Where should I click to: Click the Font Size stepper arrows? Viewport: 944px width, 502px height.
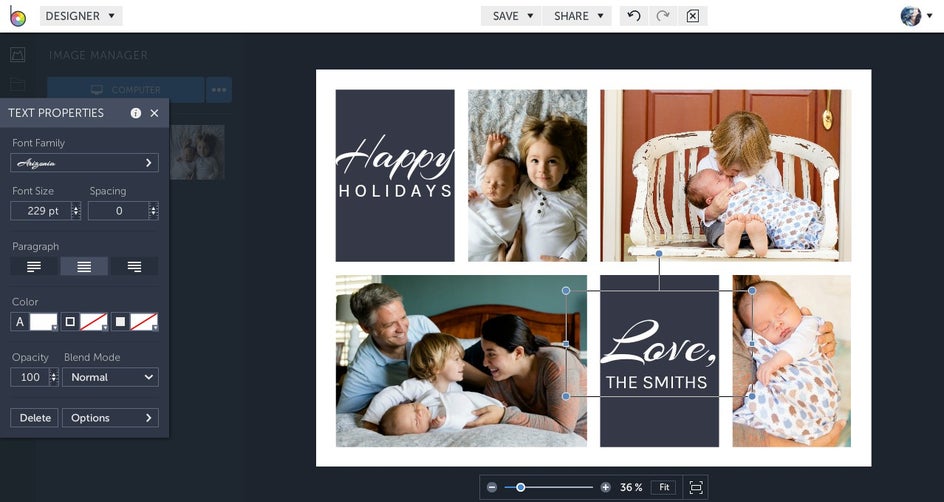[76, 211]
